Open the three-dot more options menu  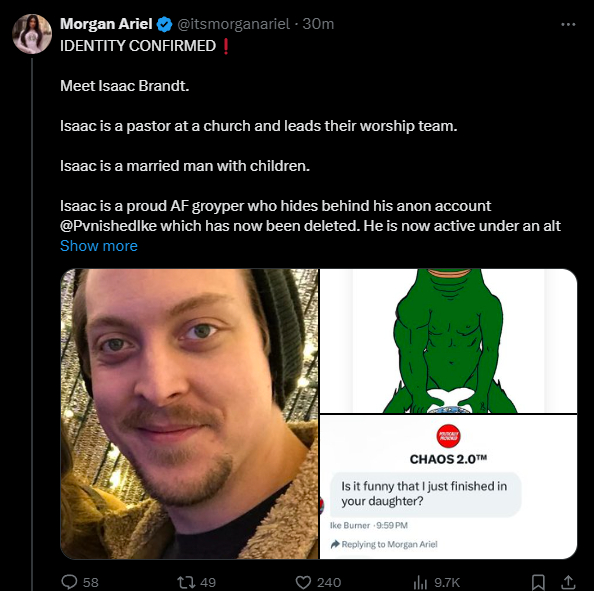coord(568,24)
